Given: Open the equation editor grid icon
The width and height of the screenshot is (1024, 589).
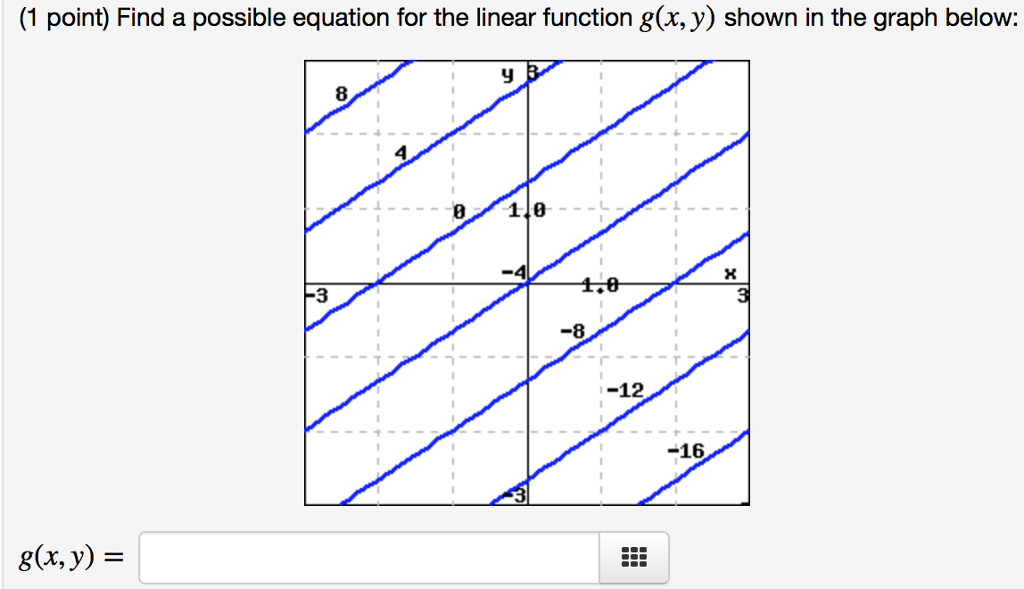Looking at the screenshot, I should (x=634, y=558).
